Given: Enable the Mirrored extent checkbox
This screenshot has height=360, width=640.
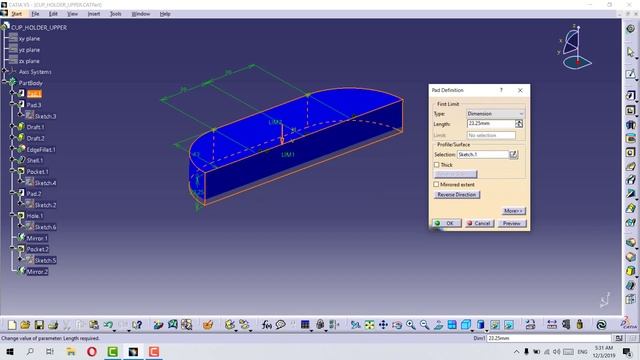Looking at the screenshot, I should (437, 184).
